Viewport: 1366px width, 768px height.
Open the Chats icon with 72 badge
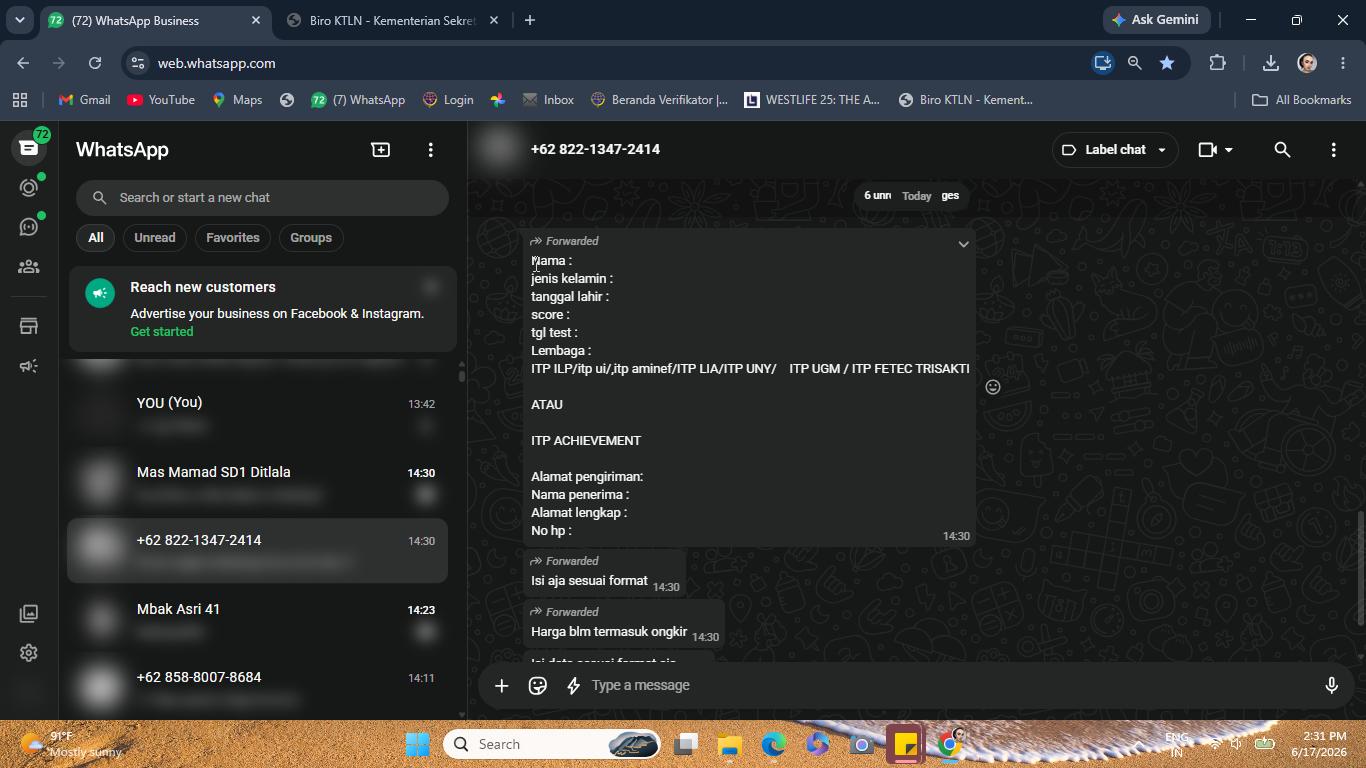tap(29, 148)
